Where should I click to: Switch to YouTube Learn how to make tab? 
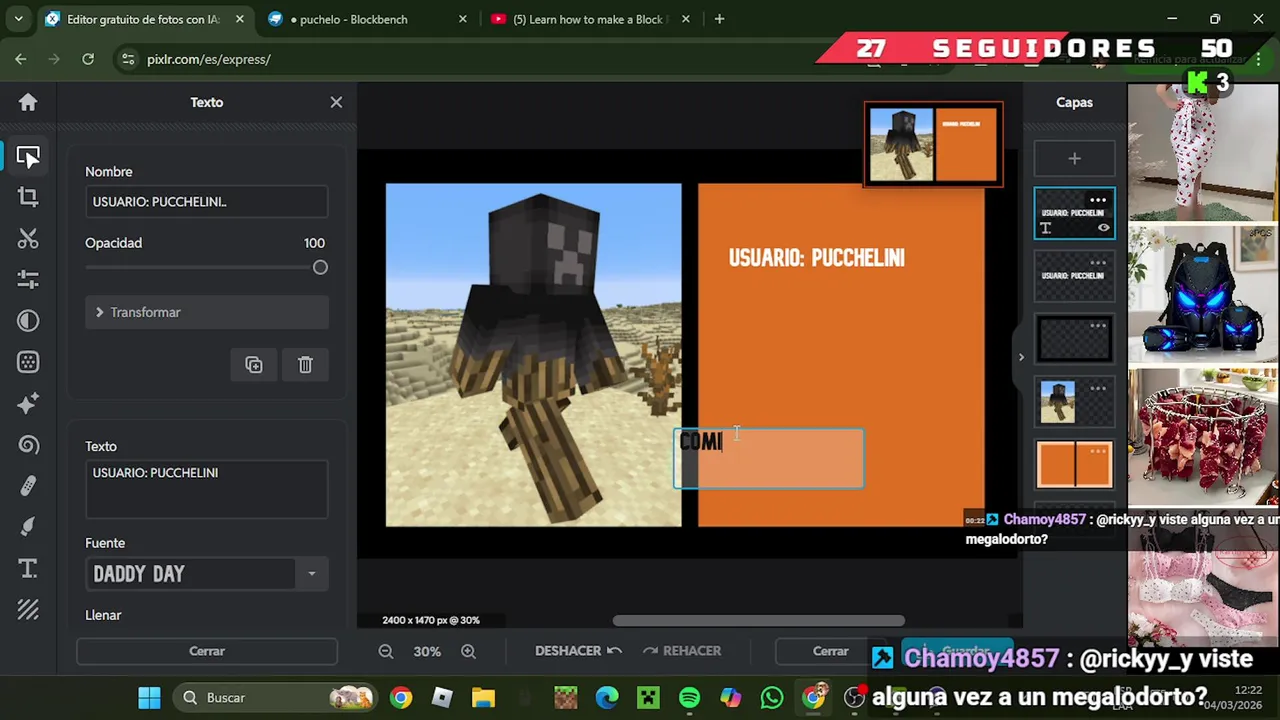click(590, 19)
